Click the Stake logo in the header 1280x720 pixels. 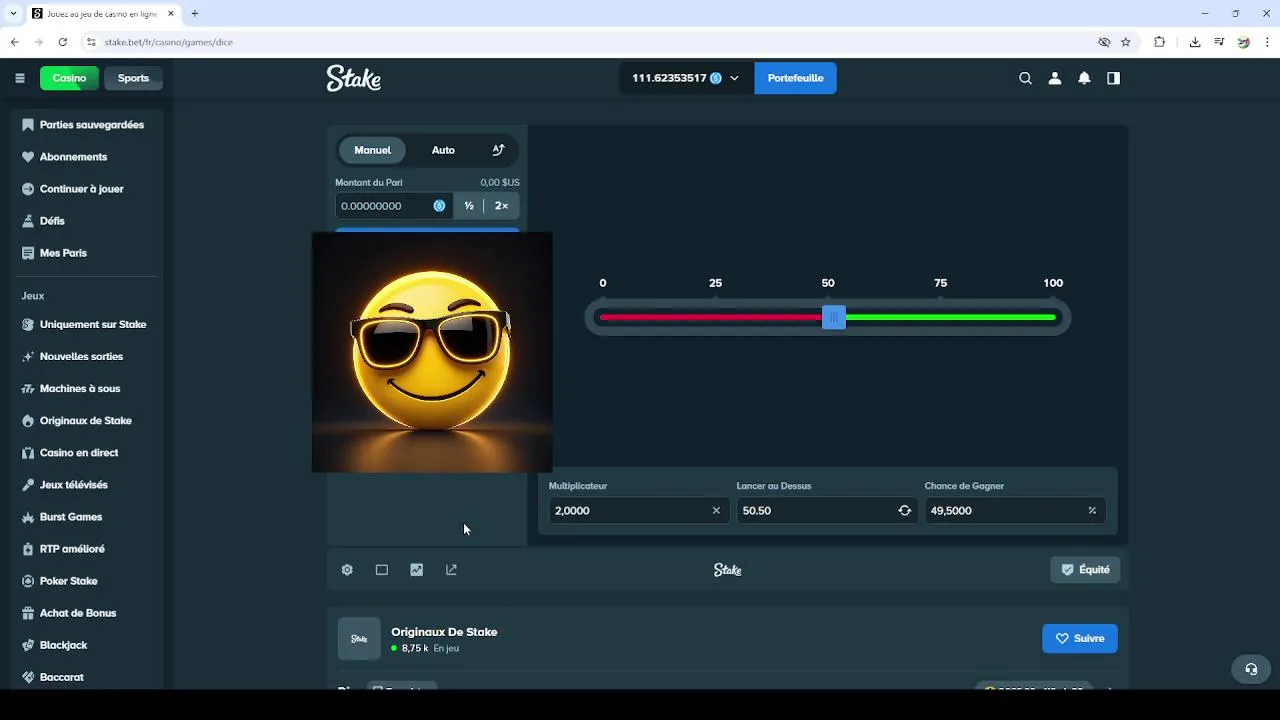[x=354, y=78]
